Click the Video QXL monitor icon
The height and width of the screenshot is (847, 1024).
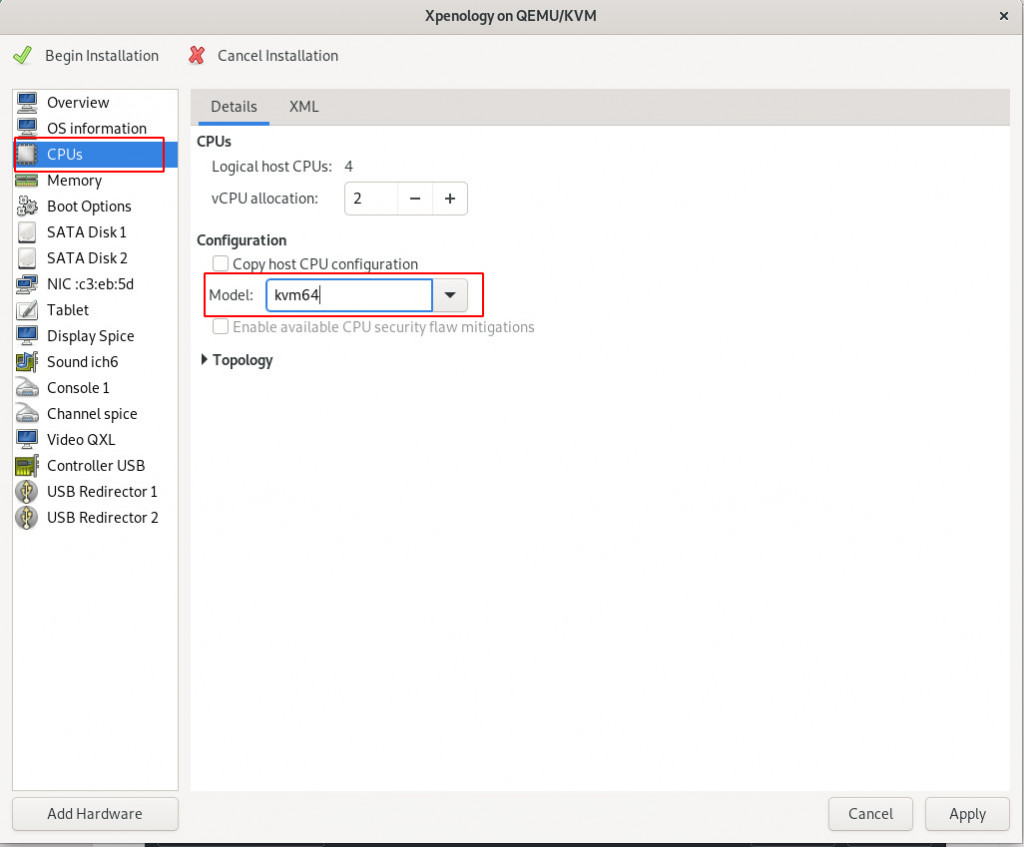coord(27,439)
